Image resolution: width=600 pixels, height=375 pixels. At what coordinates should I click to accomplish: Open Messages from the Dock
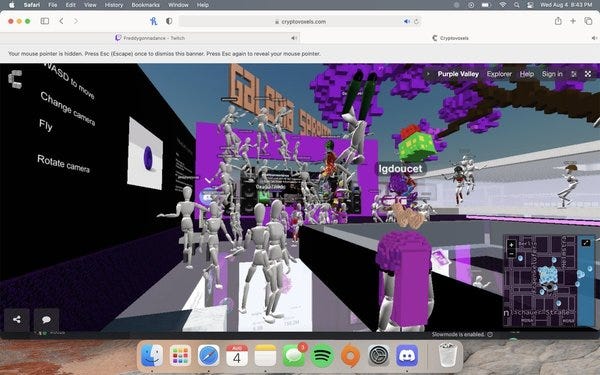tap(293, 355)
